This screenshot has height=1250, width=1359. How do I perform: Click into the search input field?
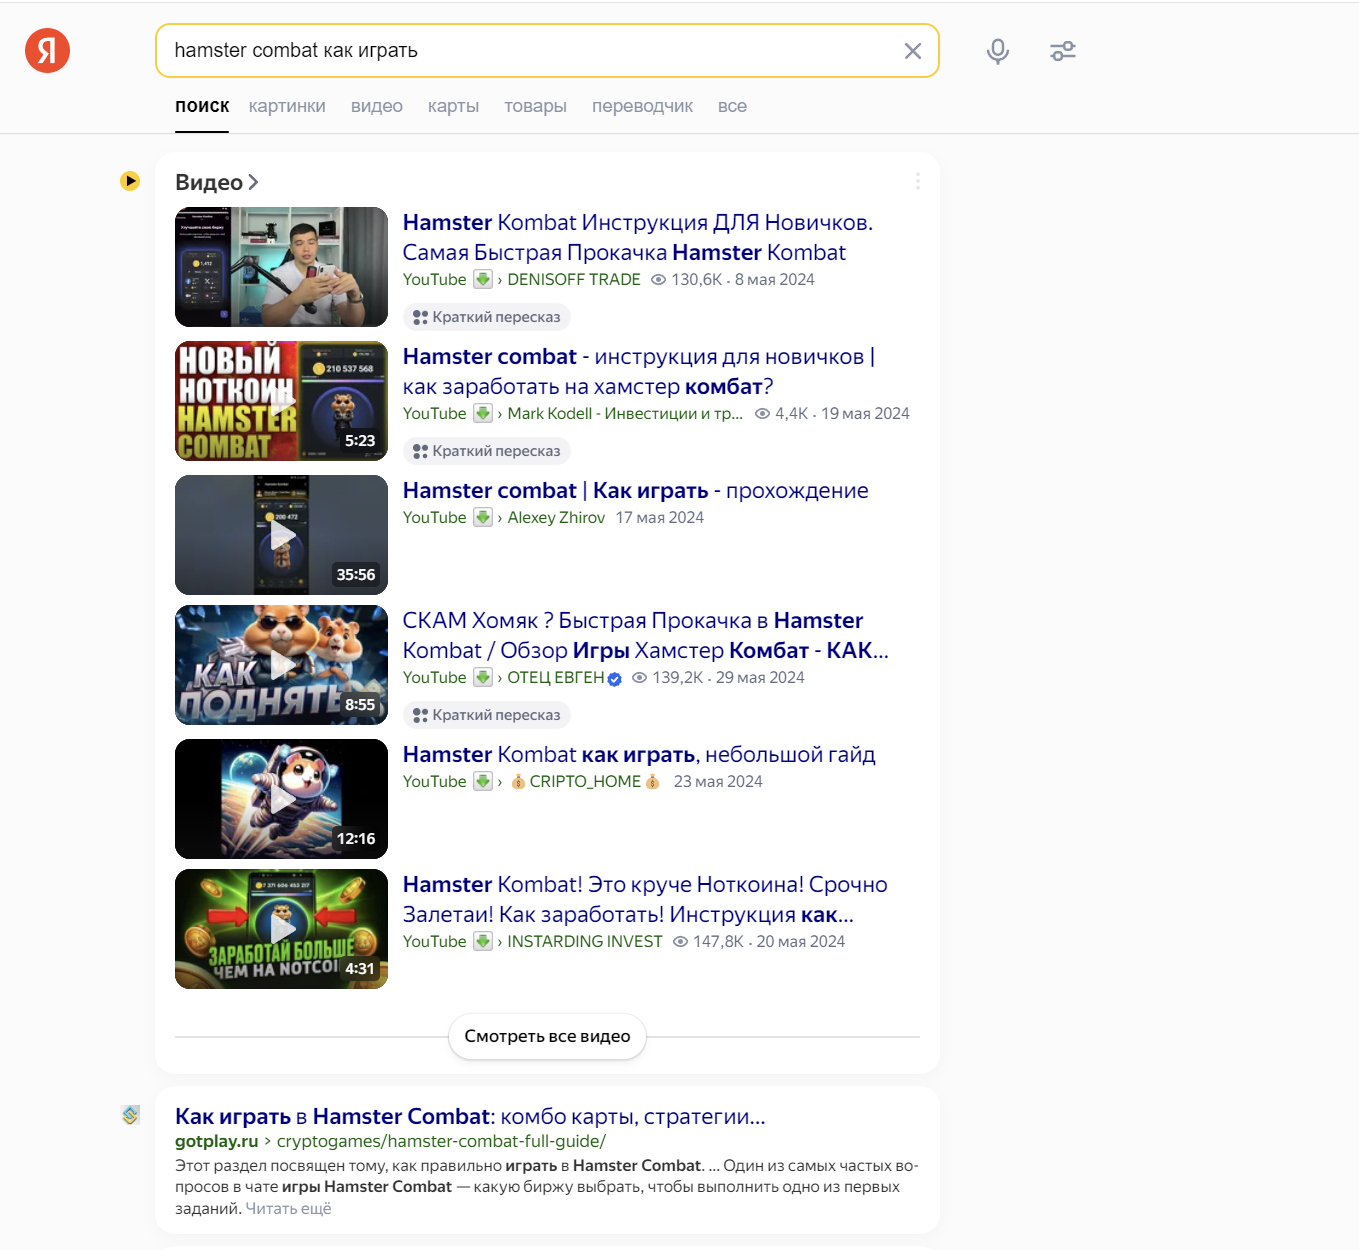tap(530, 51)
